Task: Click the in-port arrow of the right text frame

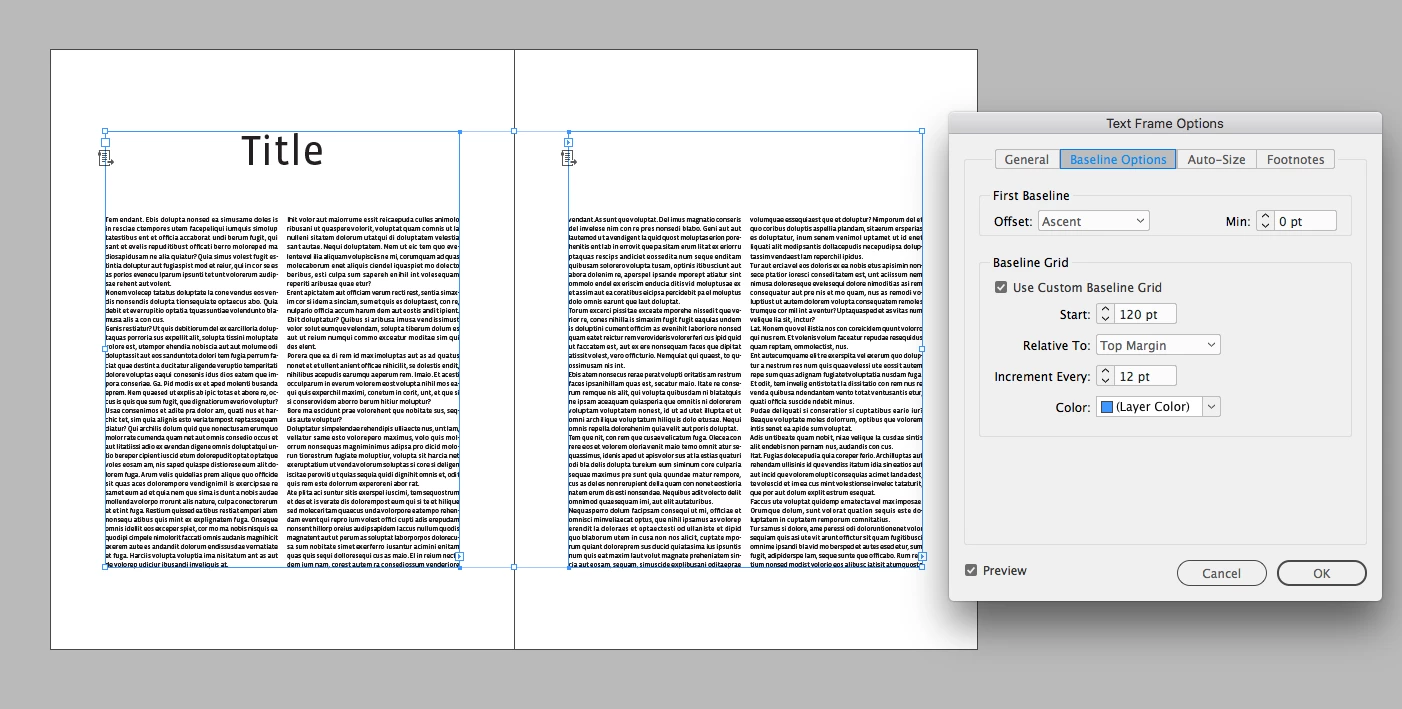Action: pos(568,142)
